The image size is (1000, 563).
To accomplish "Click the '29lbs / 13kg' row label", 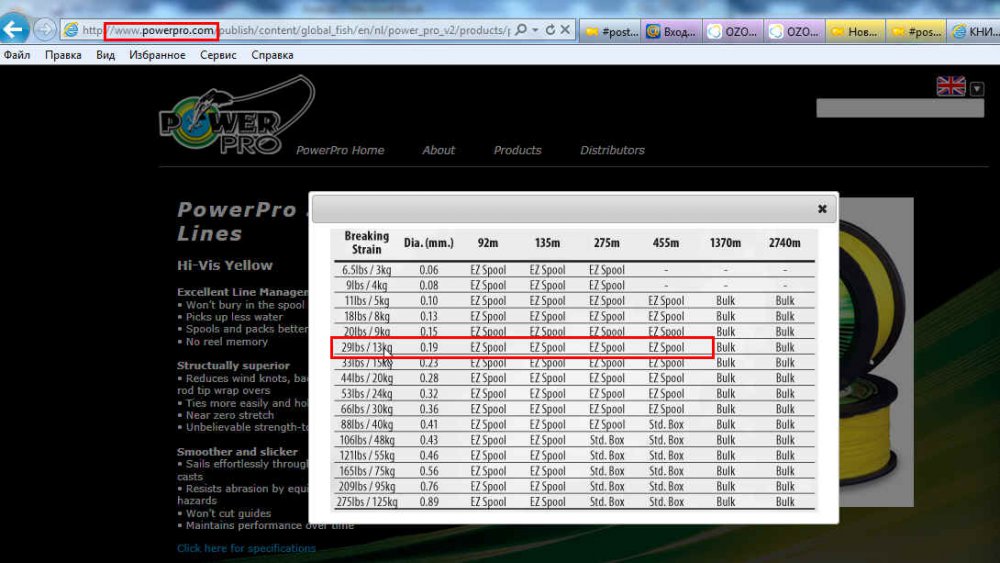I will [367, 347].
